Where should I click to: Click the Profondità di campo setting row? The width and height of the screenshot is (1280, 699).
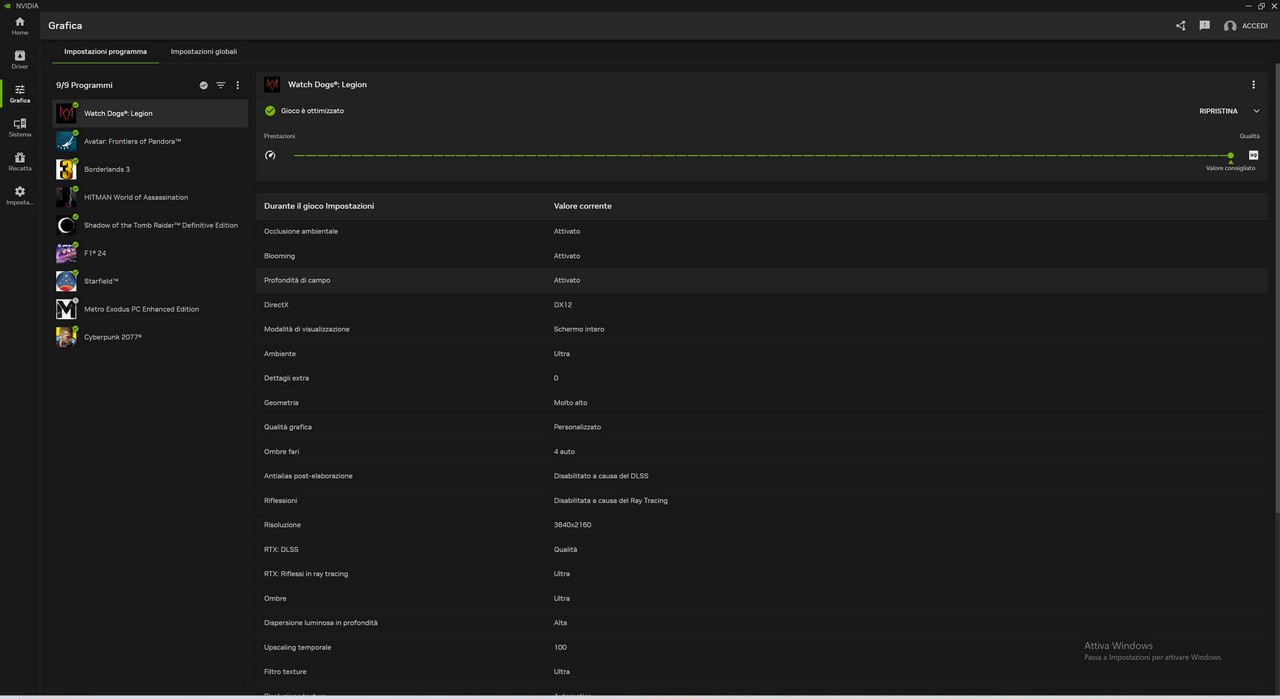761,280
